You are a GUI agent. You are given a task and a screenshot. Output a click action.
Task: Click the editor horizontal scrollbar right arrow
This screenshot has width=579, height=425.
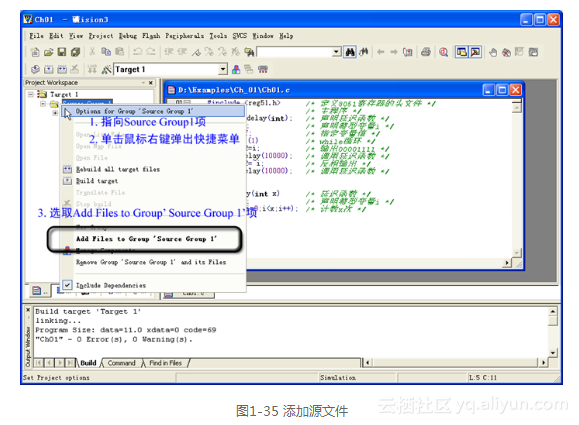pyautogui.click(x=507, y=263)
